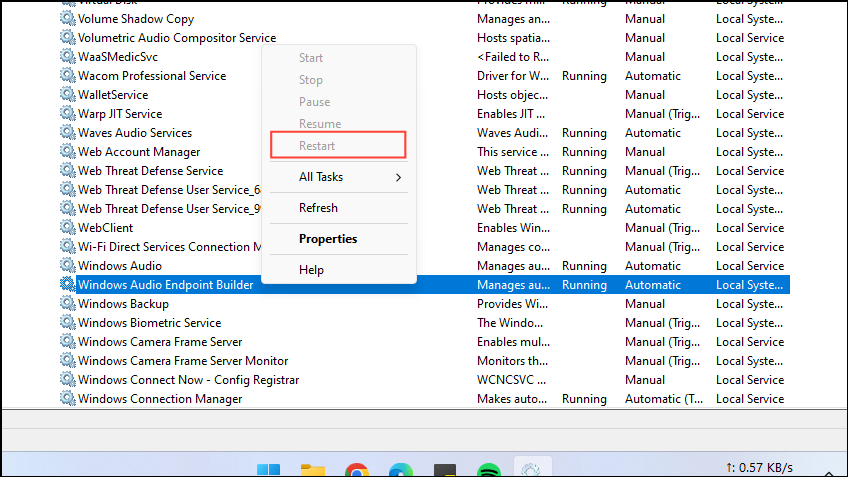Click the gear icon beside WebClient

(67, 228)
